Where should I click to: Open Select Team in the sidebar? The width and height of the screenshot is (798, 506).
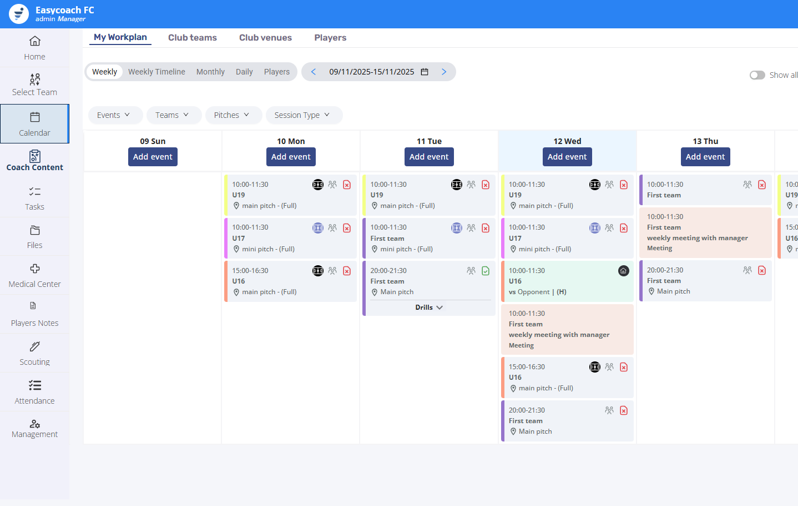point(35,85)
